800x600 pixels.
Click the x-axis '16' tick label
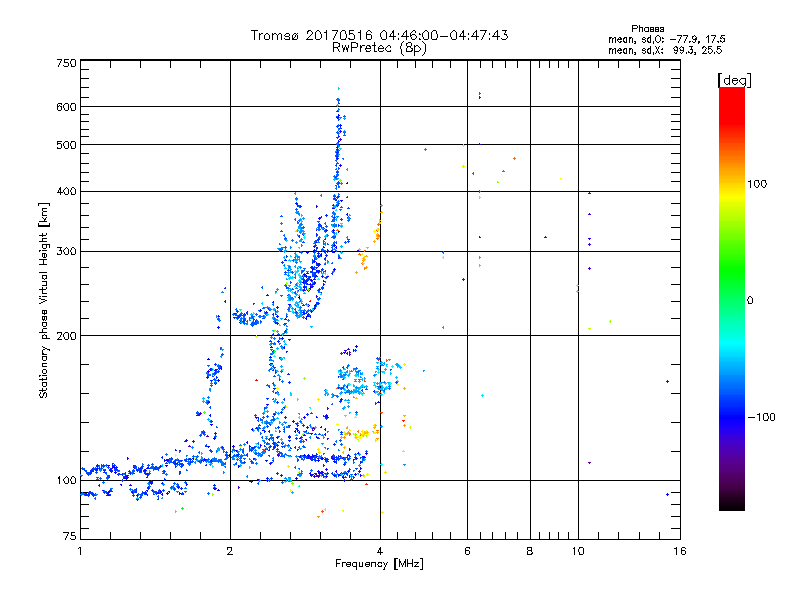[680, 551]
